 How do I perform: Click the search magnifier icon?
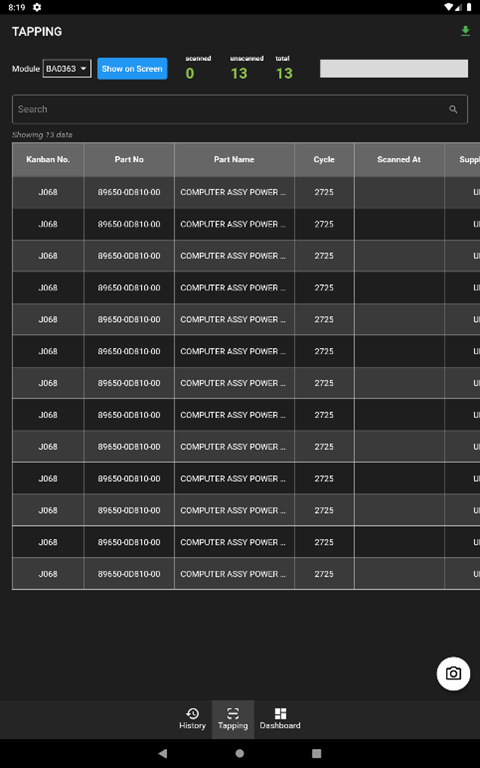pos(453,109)
